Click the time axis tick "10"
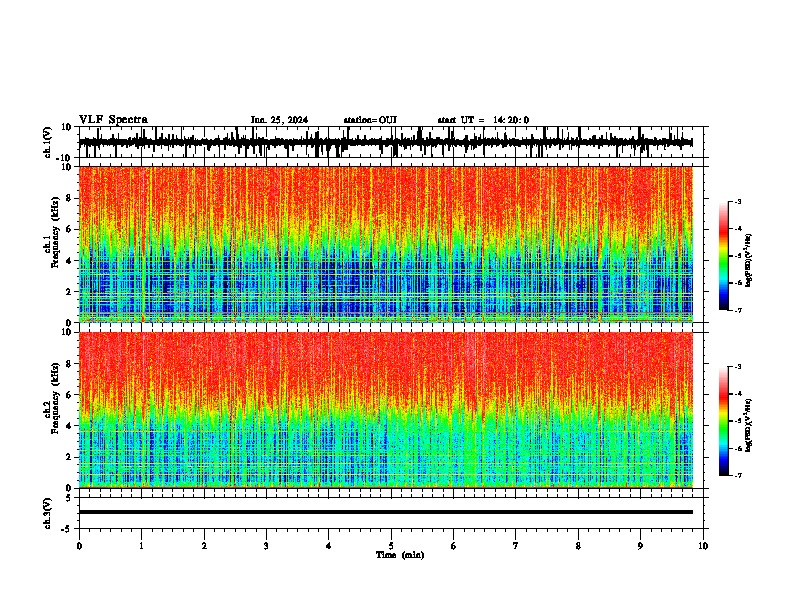This screenshot has height=612, width=792. (703, 546)
